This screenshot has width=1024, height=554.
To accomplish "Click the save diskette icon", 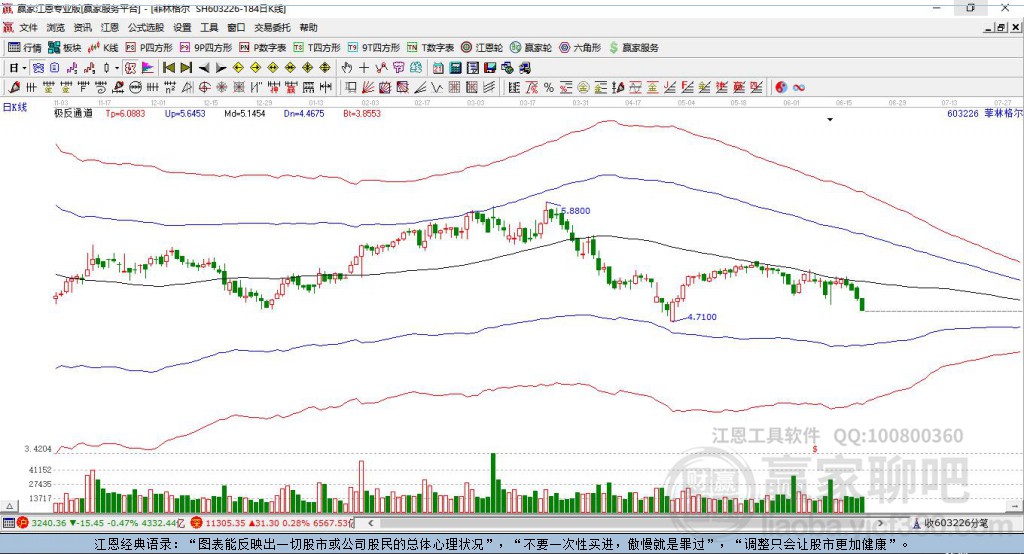I will (490, 68).
